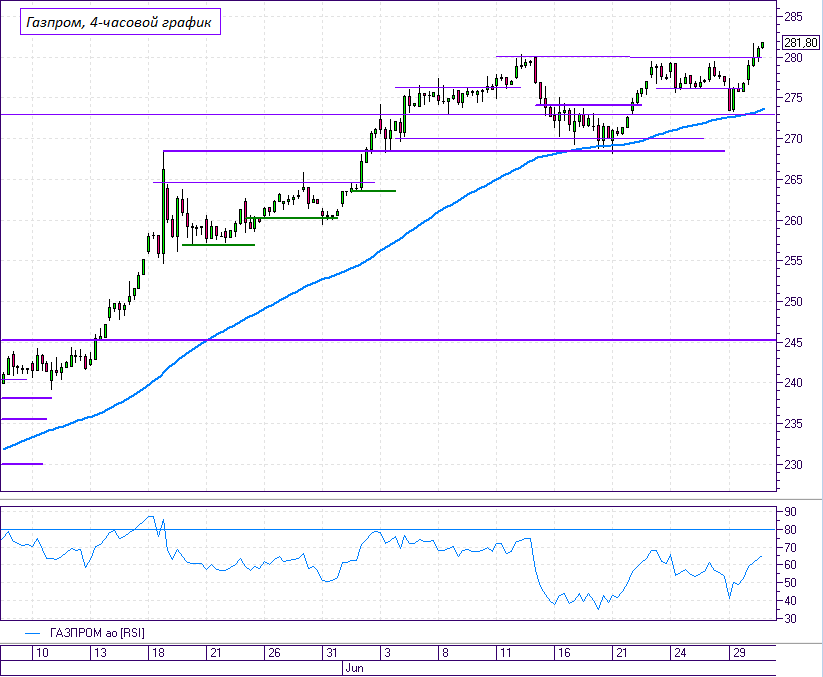Click price axis value 275
The width and height of the screenshot is (823, 677).
click(793, 98)
